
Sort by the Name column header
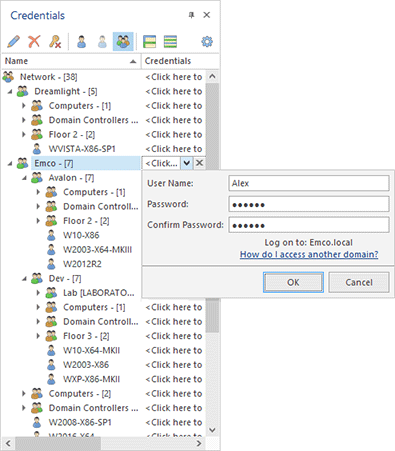(71, 61)
